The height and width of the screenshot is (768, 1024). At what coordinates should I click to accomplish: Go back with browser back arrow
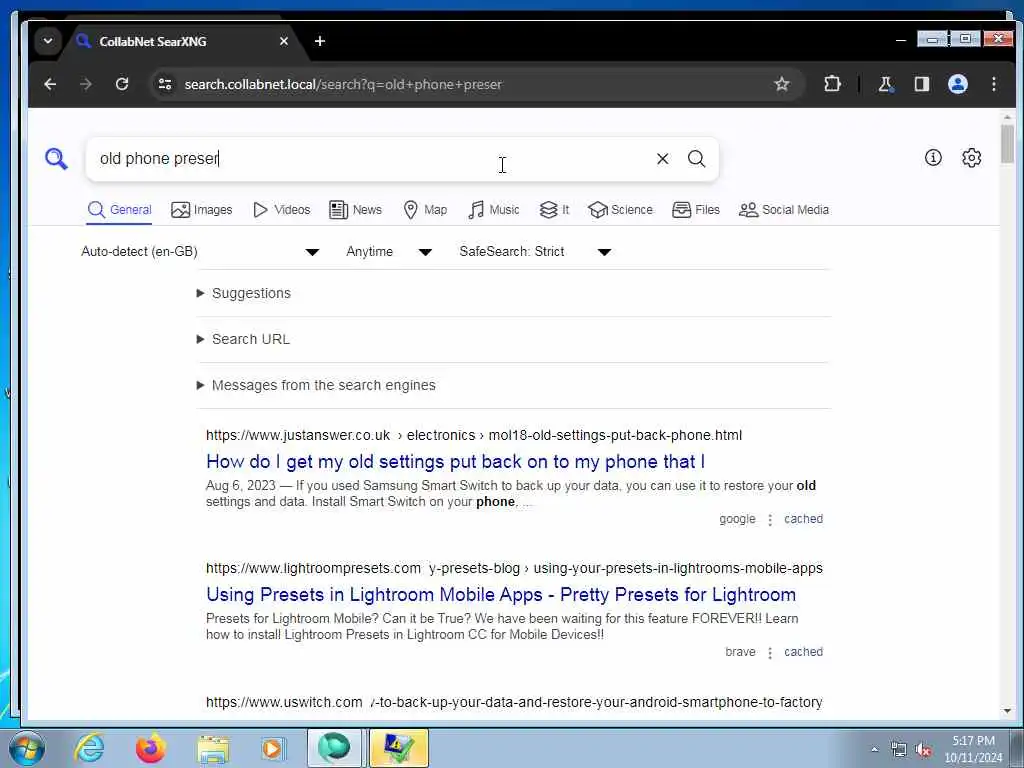tap(50, 84)
